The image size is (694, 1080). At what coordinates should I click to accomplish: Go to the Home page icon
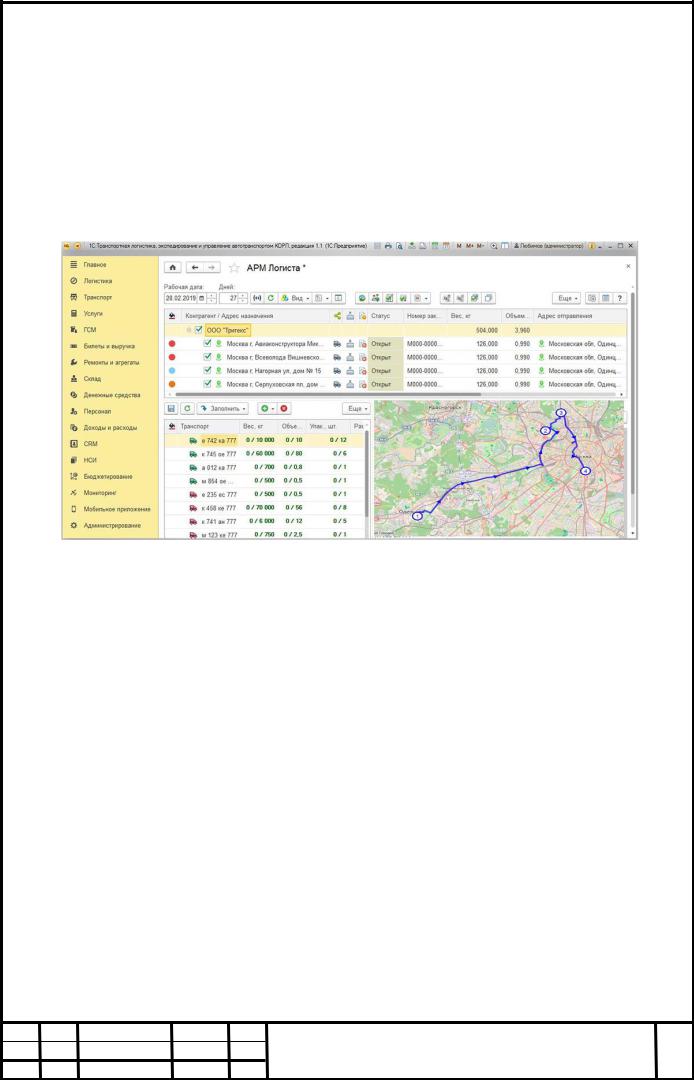[173, 267]
